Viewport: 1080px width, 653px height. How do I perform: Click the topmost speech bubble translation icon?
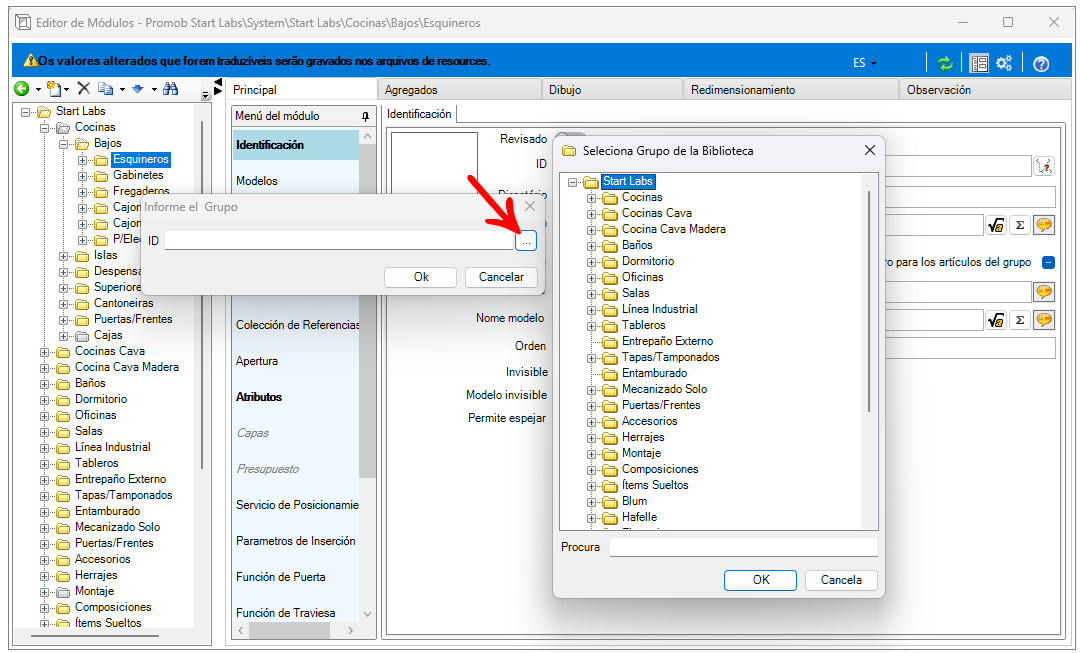pyautogui.click(x=1044, y=225)
